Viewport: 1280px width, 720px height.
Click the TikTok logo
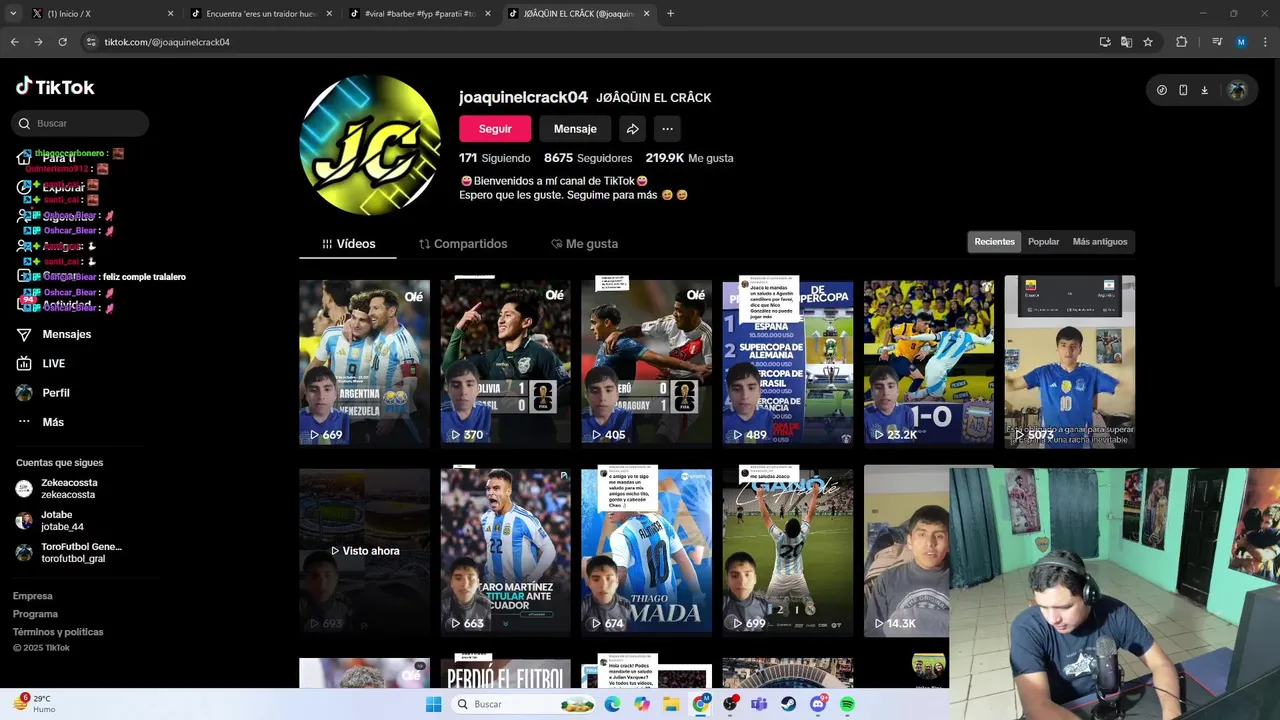55,87
